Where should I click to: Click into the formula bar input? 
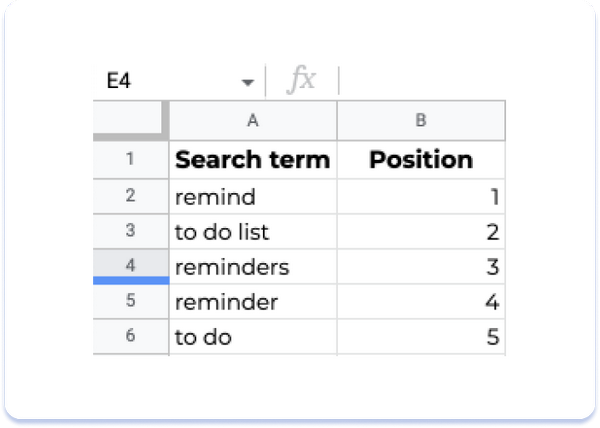(422, 80)
